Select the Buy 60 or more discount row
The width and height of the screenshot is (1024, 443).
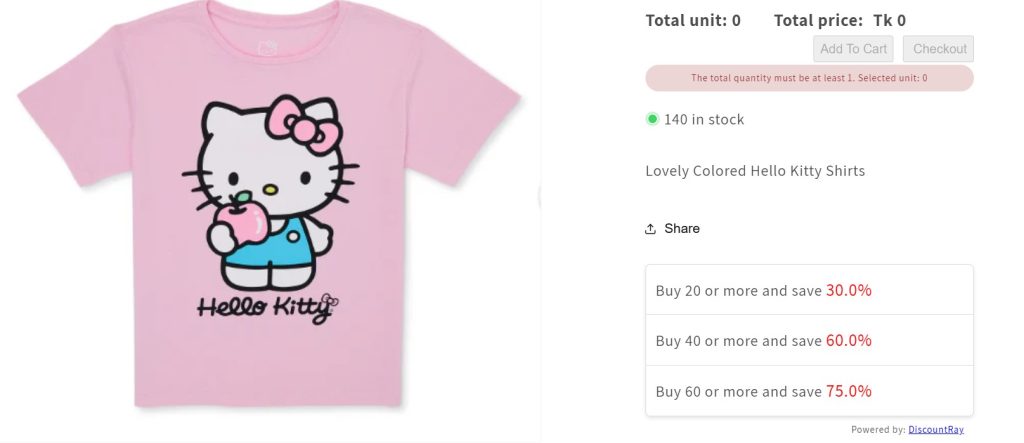pyautogui.click(x=808, y=391)
